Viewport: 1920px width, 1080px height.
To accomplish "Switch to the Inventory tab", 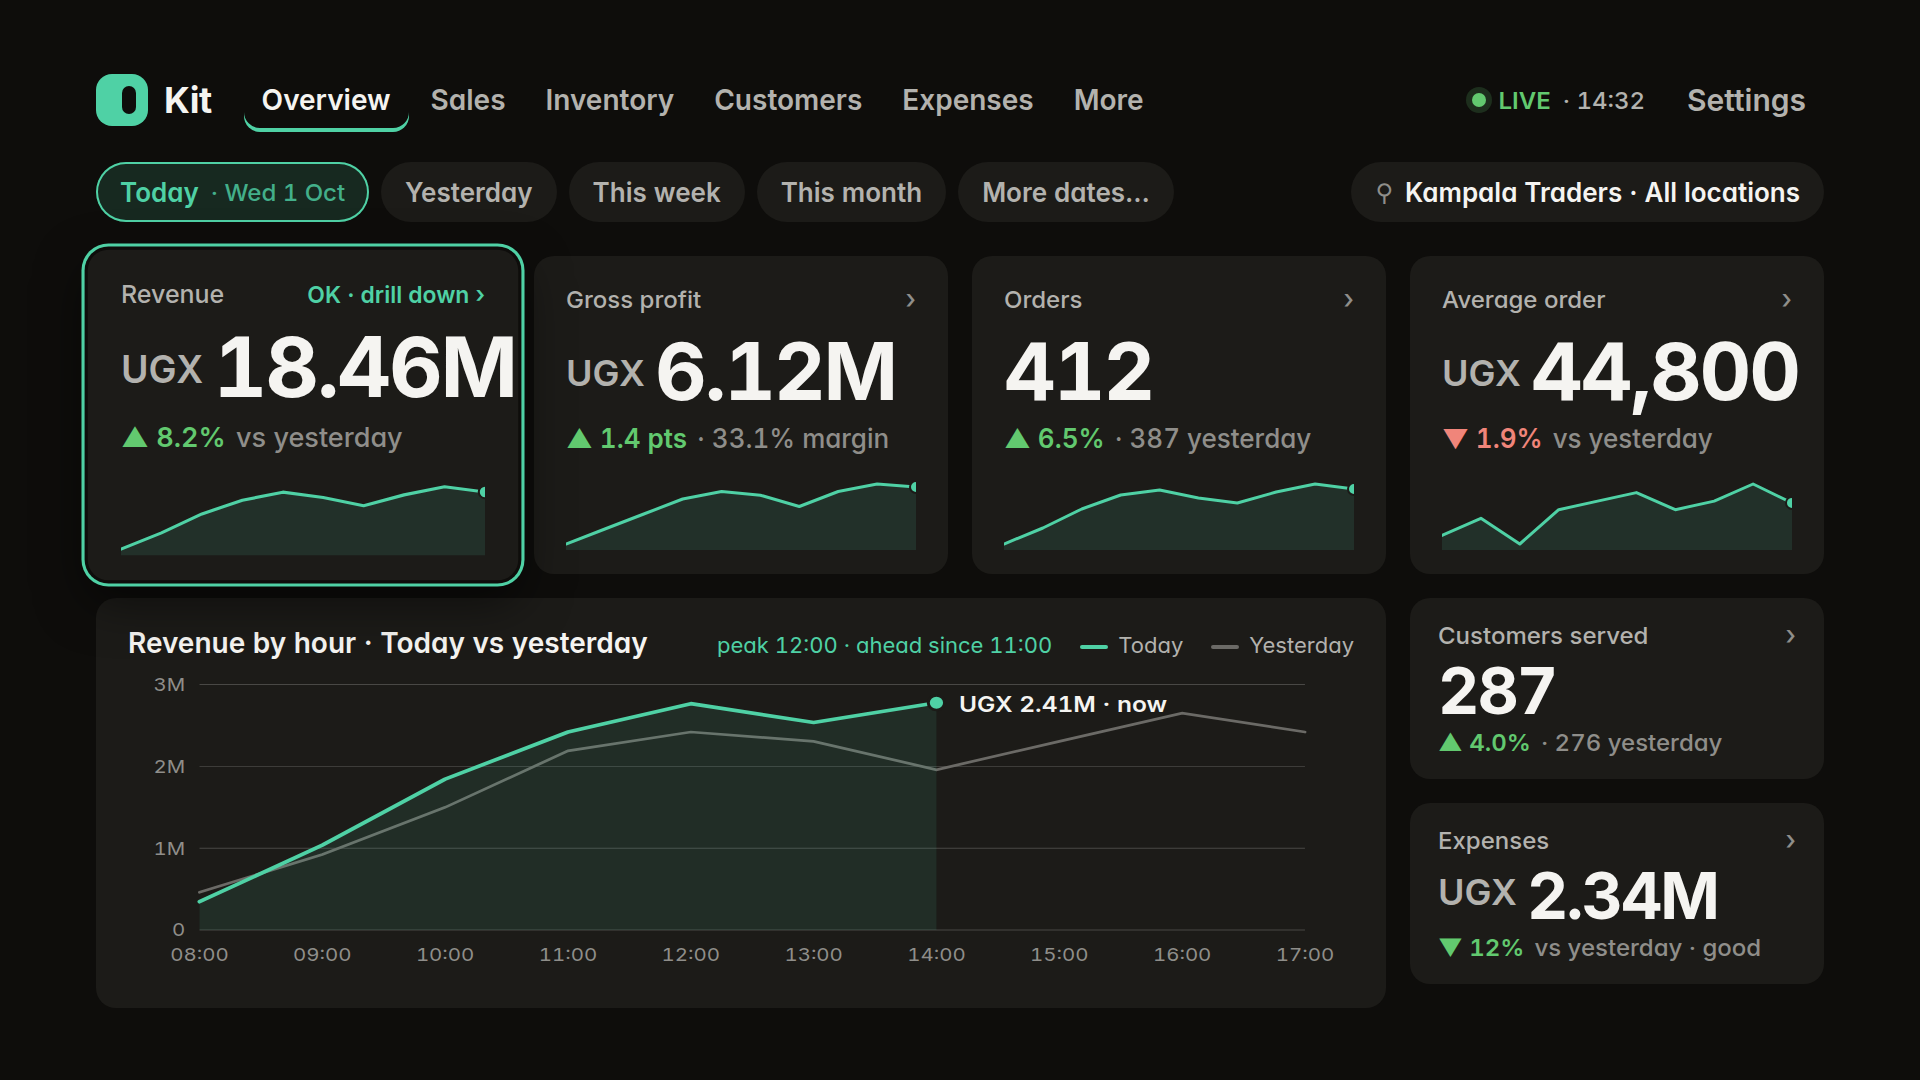I will click(x=609, y=100).
